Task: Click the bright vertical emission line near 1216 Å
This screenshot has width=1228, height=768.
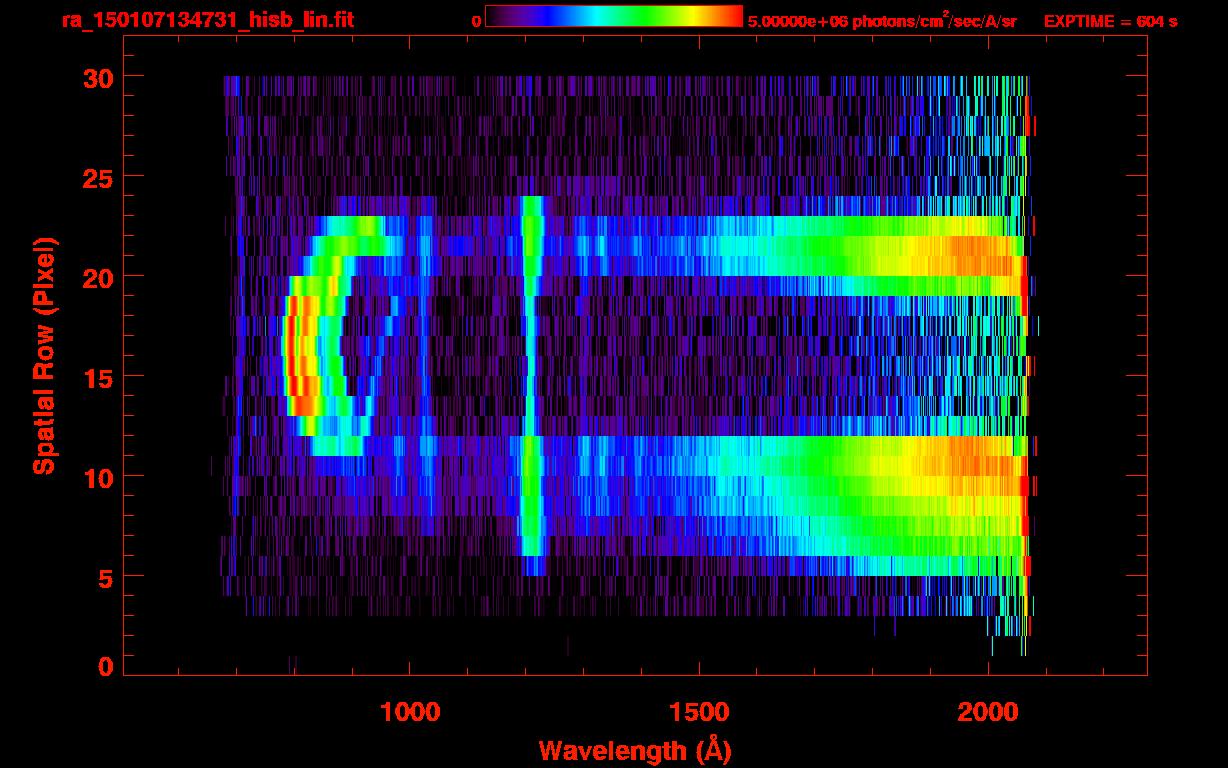Action: pos(532,385)
